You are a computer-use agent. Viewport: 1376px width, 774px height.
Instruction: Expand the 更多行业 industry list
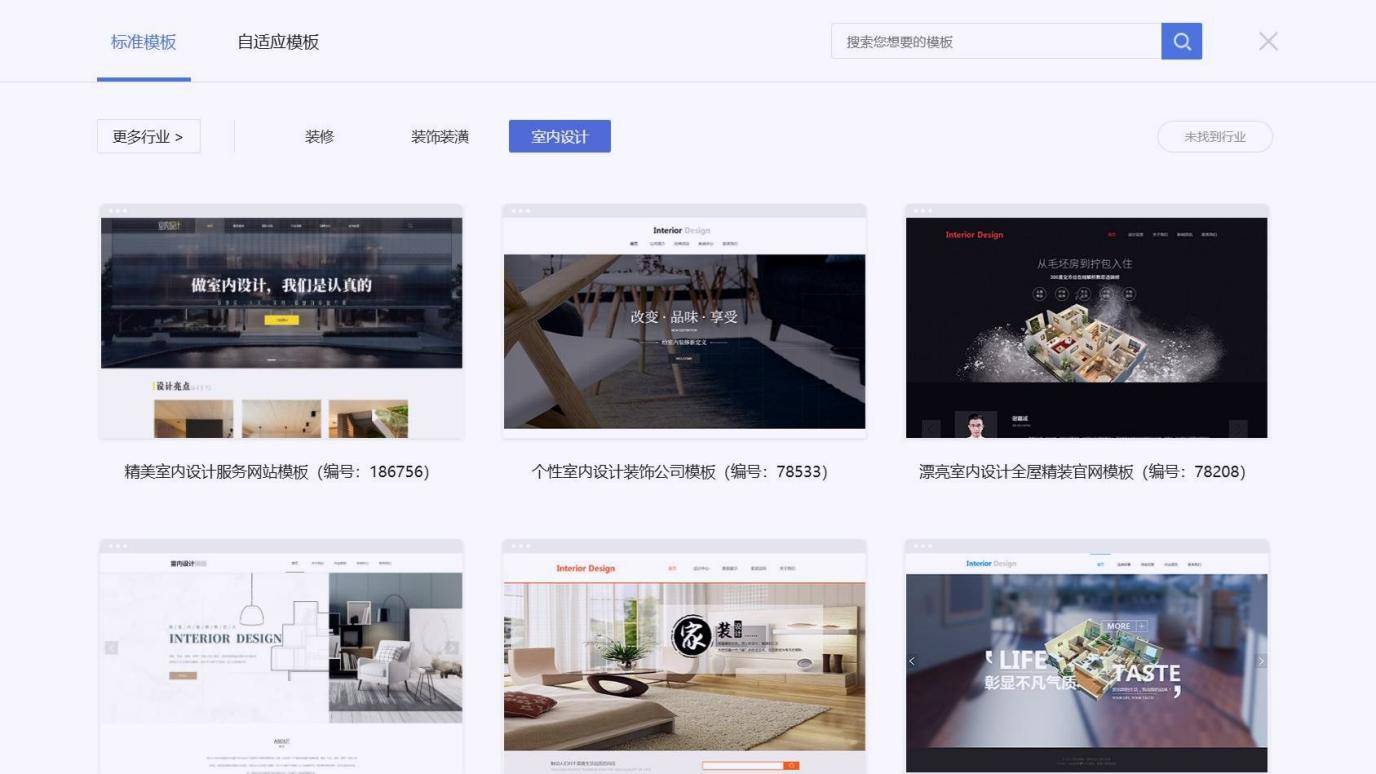[148, 137]
